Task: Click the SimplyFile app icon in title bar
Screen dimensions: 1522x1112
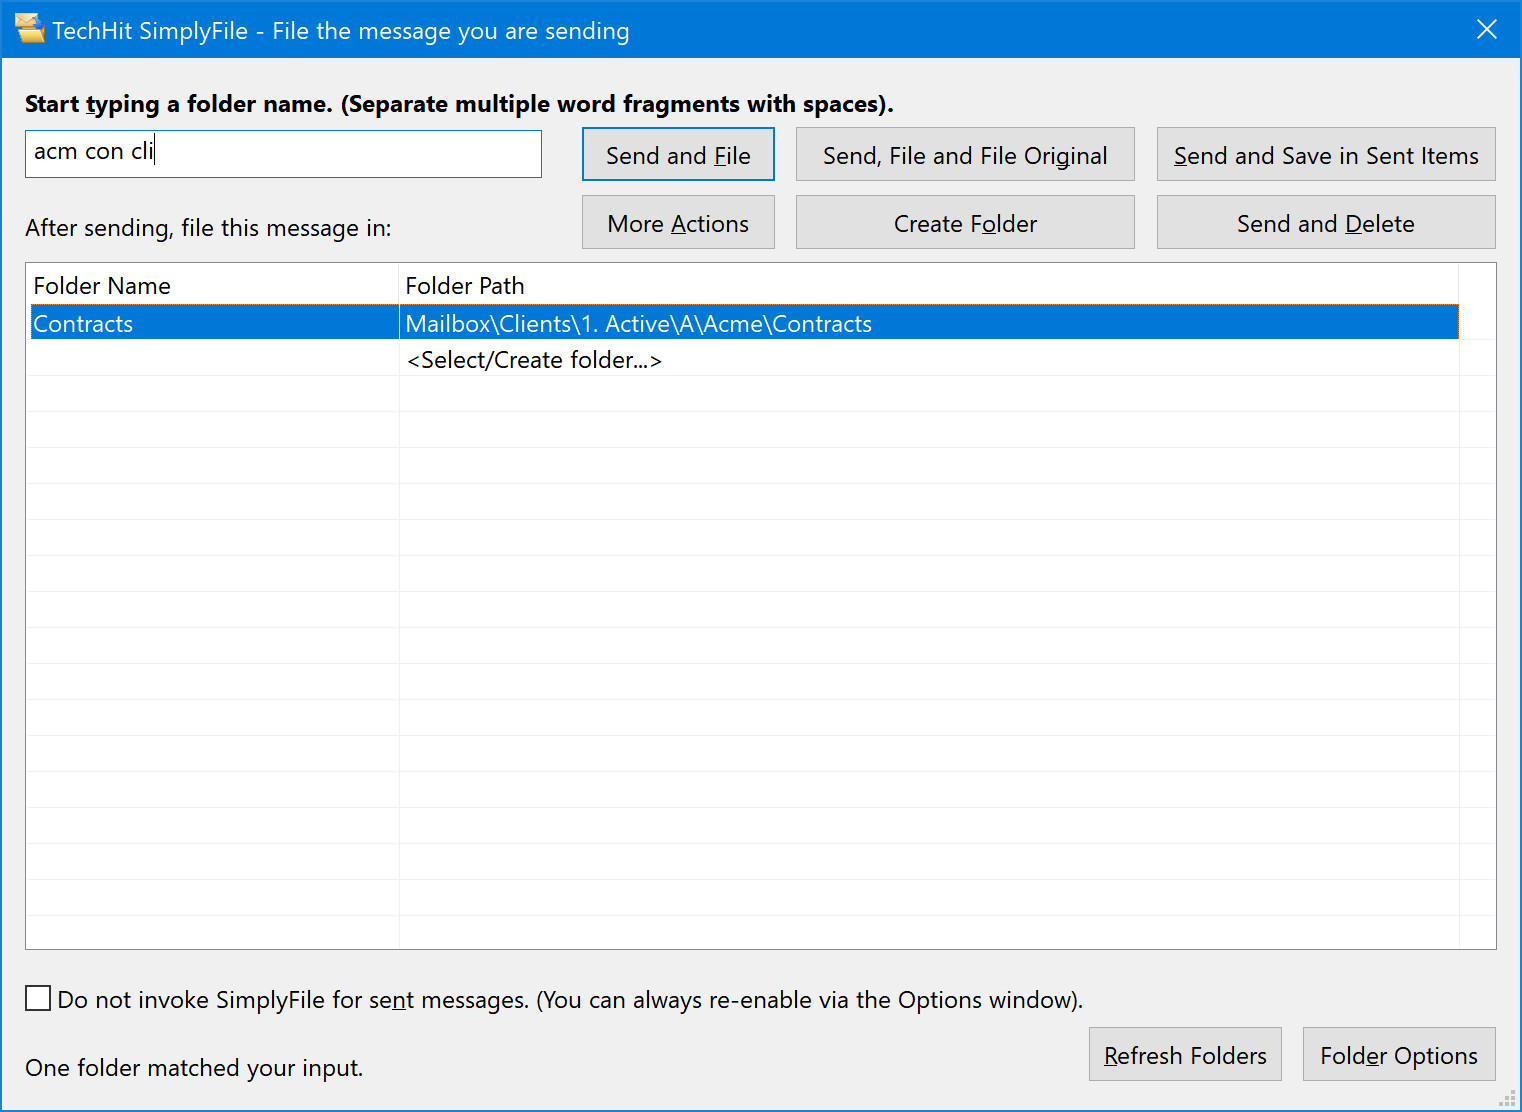Action: pos(30,29)
